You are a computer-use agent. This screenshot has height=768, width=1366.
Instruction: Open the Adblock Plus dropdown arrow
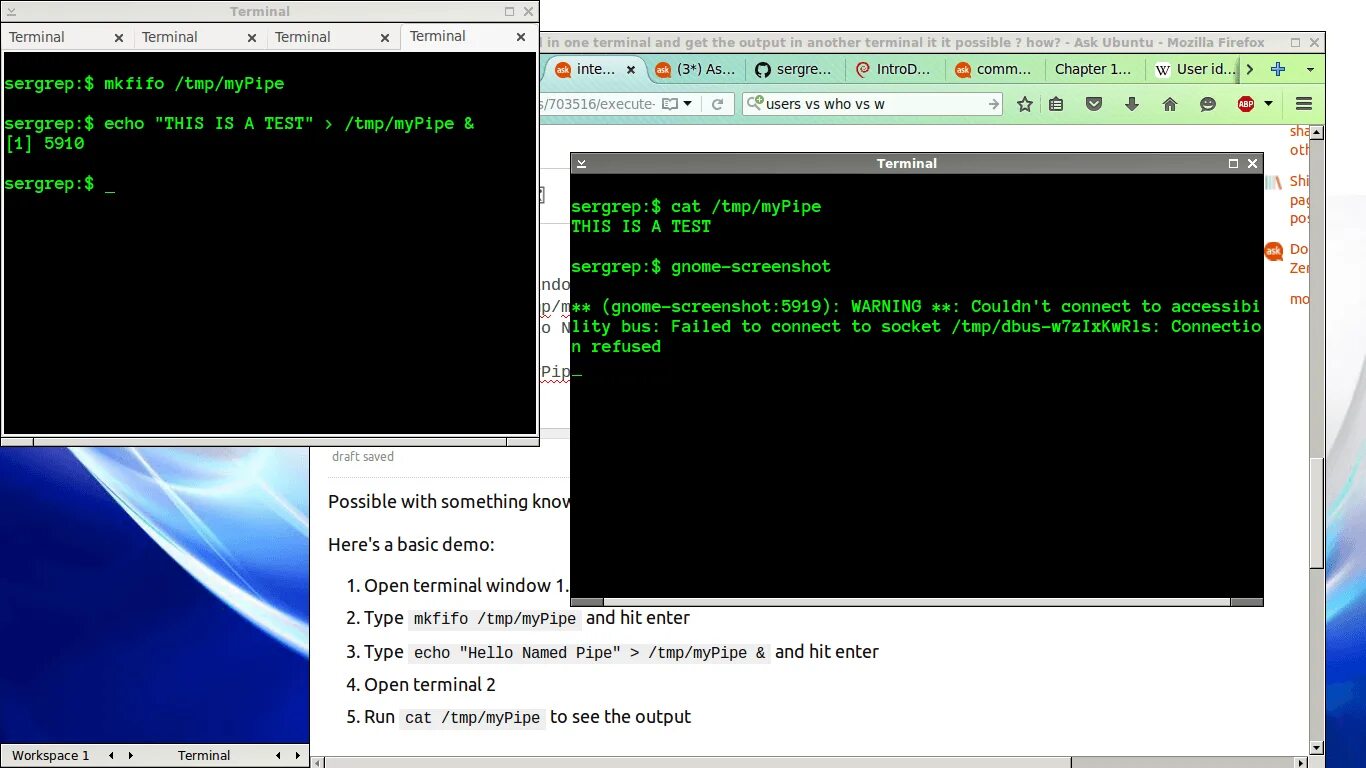pos(1266,104)
